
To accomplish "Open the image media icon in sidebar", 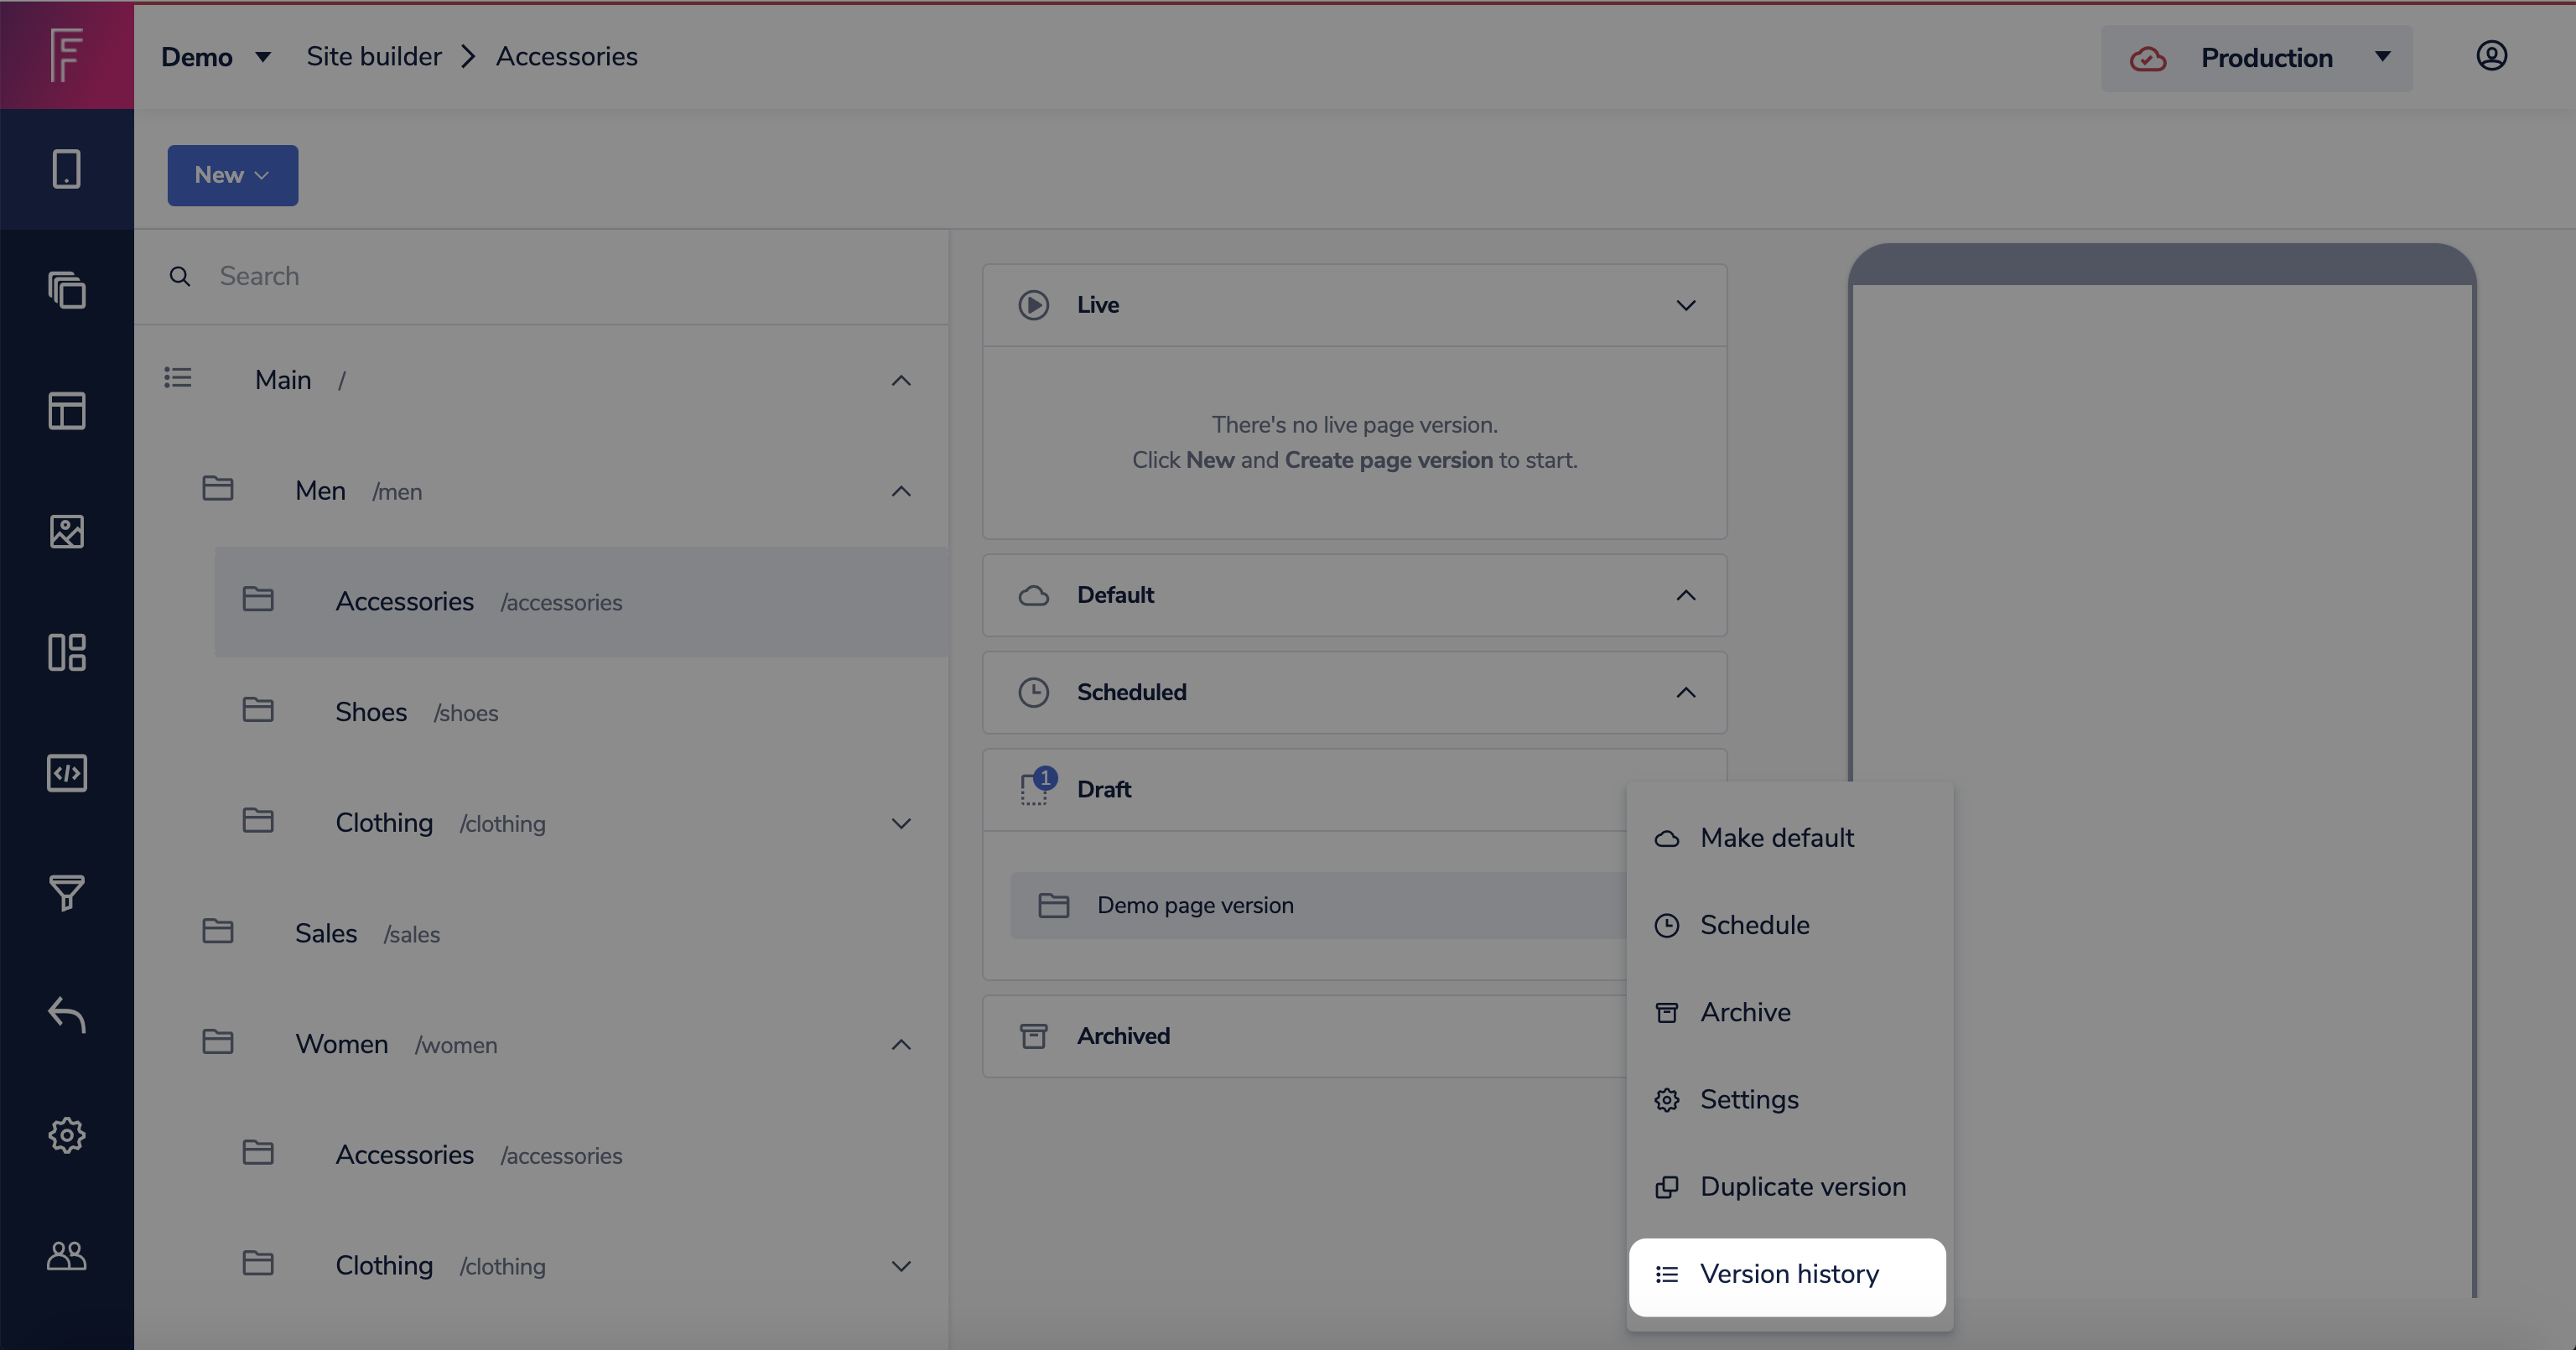I will [x=67, y=532].
